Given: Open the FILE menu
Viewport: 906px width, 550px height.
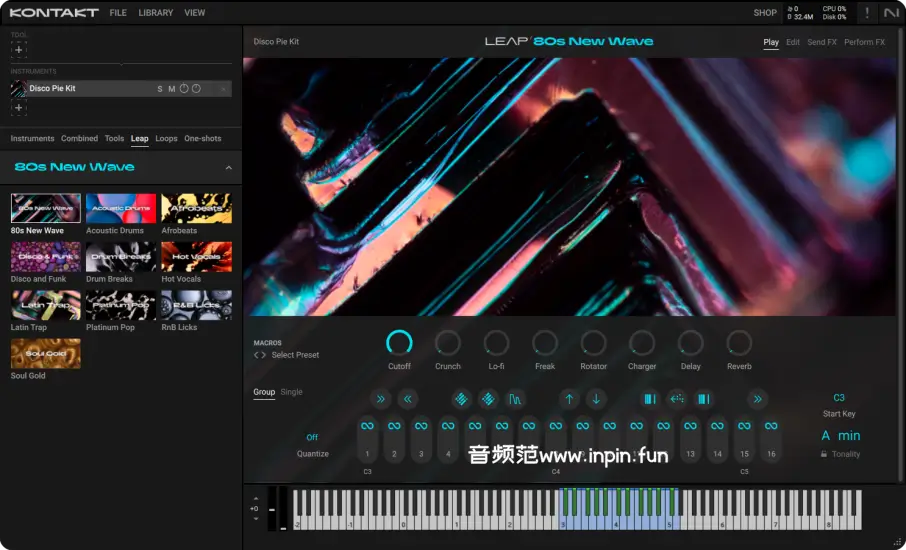Looking at the screenshot, I should click(x=118, y=13).
